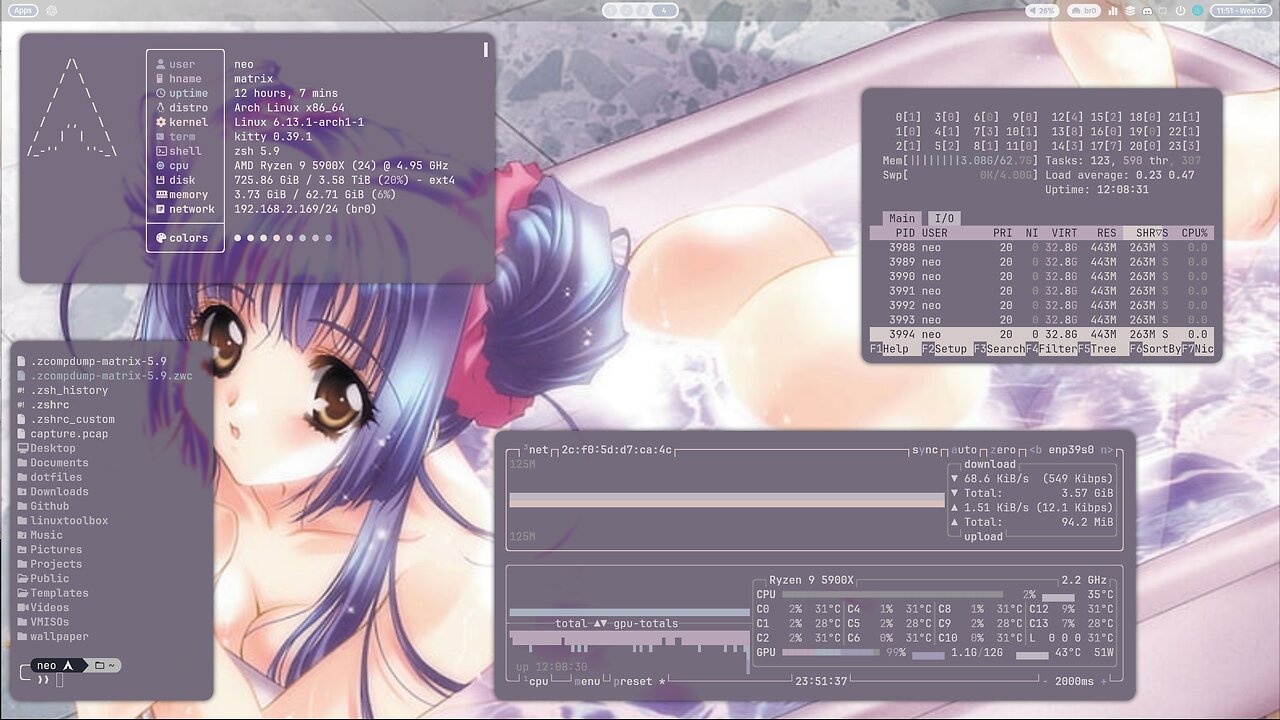
Task: Open the Music folder icon
Action: pos(22,535)
